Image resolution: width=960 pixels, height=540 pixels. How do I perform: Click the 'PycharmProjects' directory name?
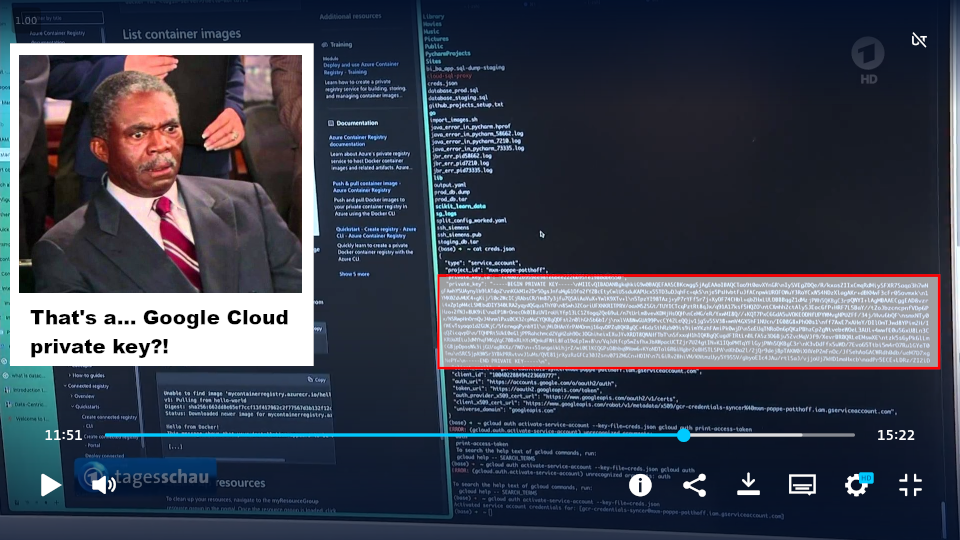[448, 54]
